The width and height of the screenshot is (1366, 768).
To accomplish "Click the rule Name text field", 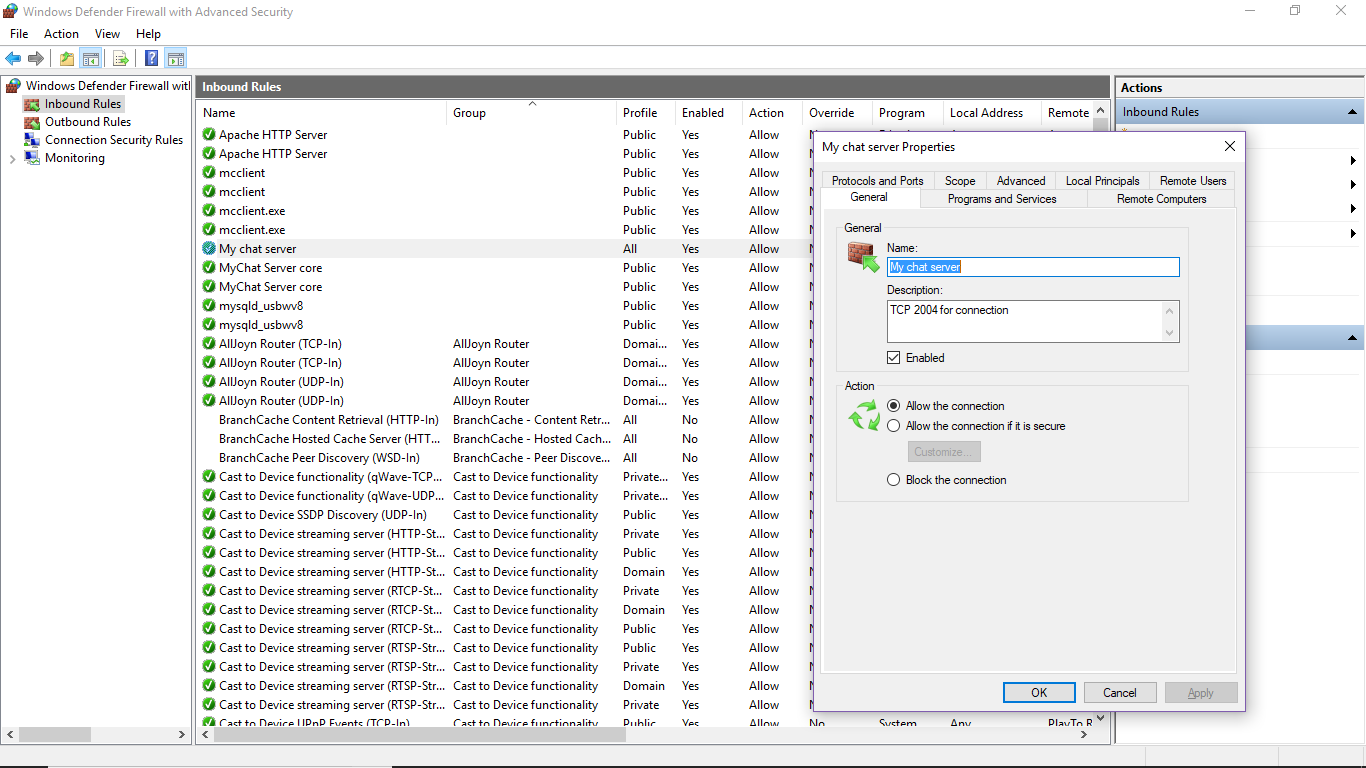I will 1033,267.
